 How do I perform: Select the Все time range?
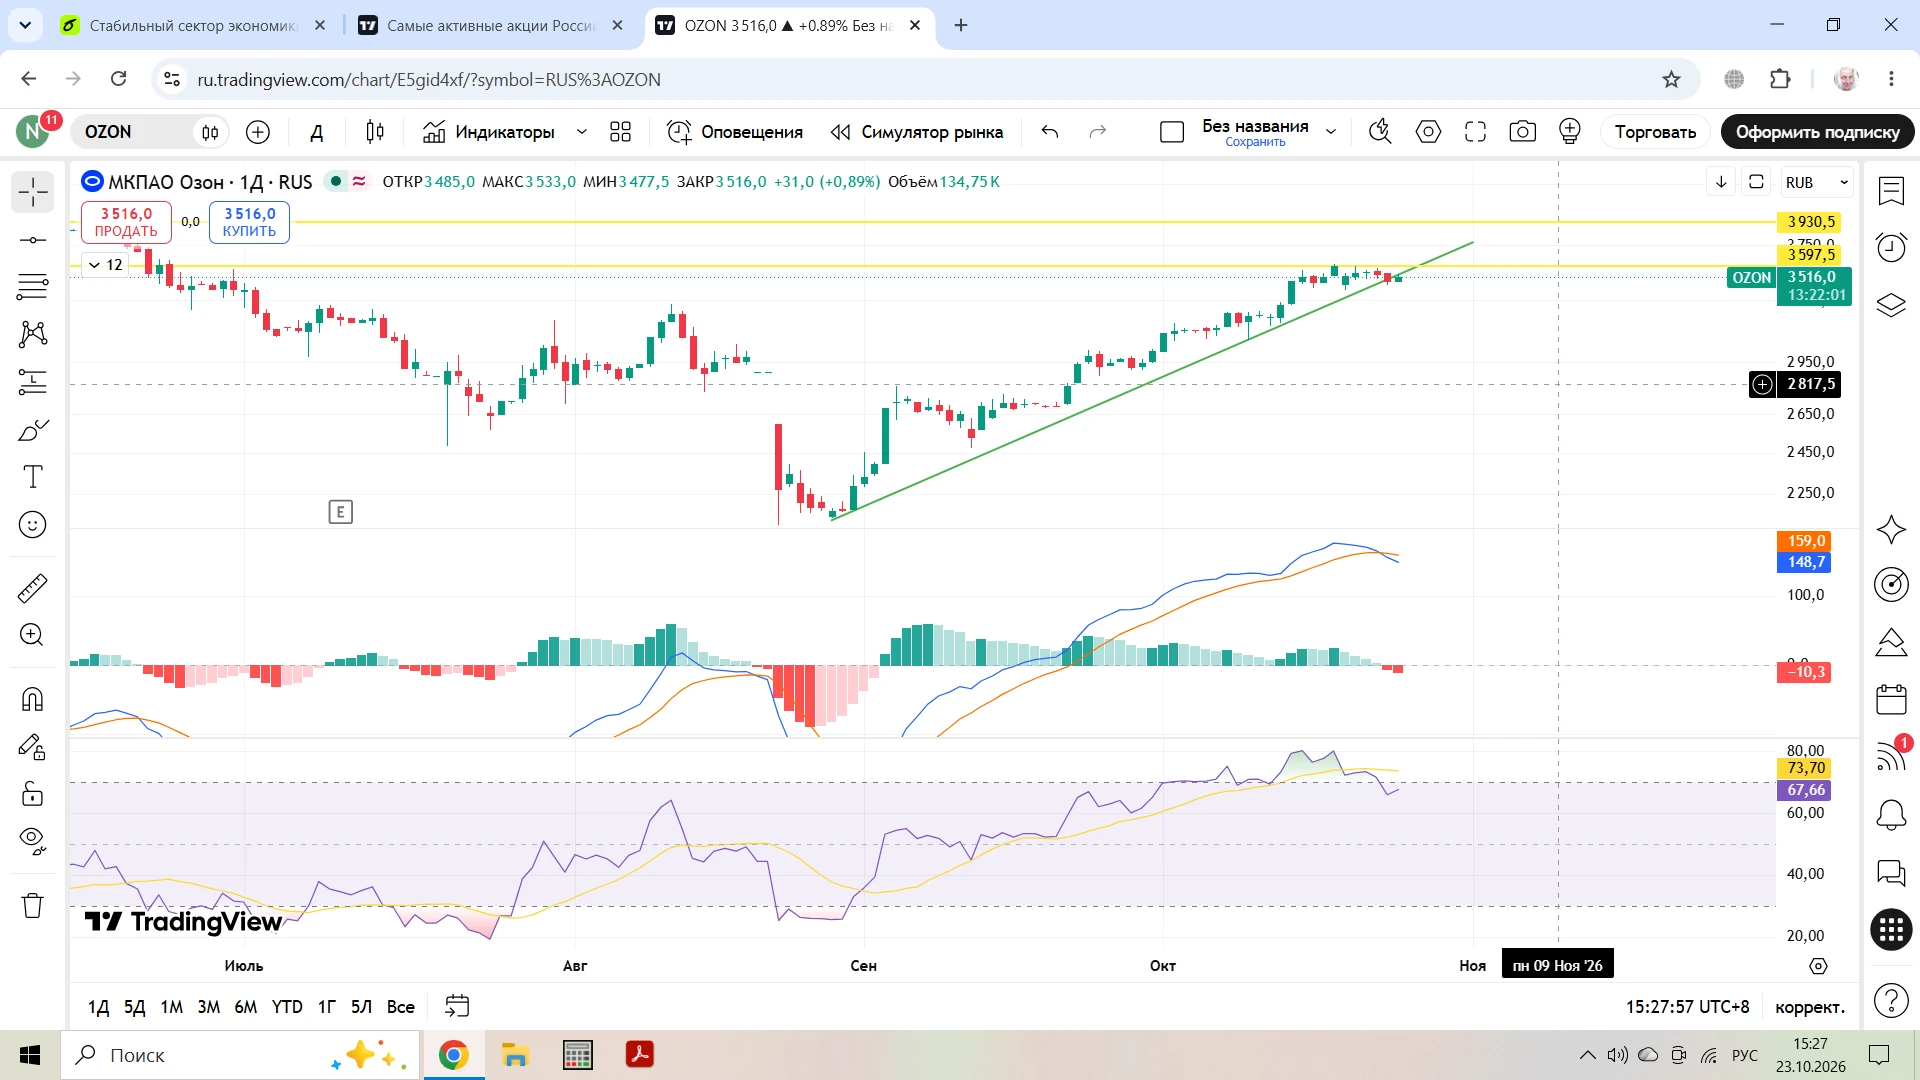point(400,1007)
